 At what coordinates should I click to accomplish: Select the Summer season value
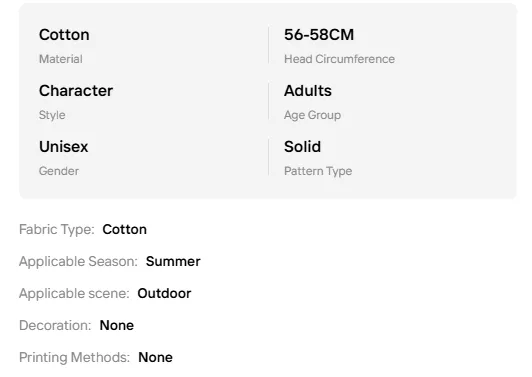click(173, 262)
